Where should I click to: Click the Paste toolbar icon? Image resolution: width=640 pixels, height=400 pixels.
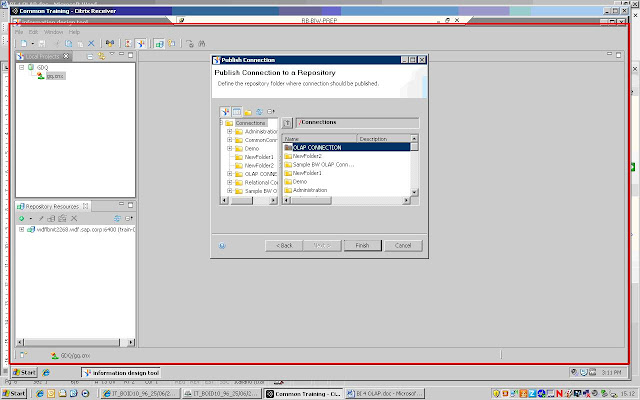tap(80, 43)
